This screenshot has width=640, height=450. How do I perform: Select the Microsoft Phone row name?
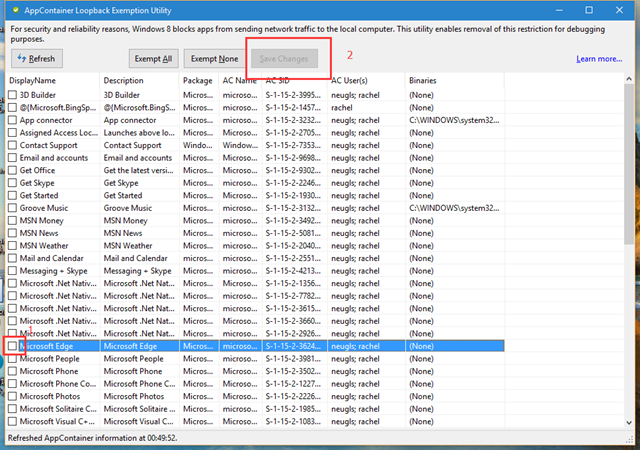tap(49, 371)
